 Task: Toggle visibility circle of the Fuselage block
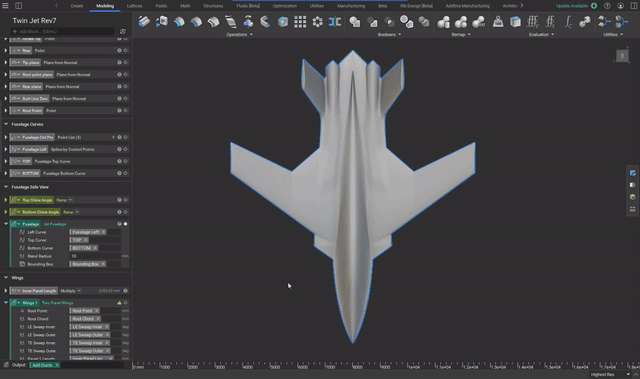125,224
